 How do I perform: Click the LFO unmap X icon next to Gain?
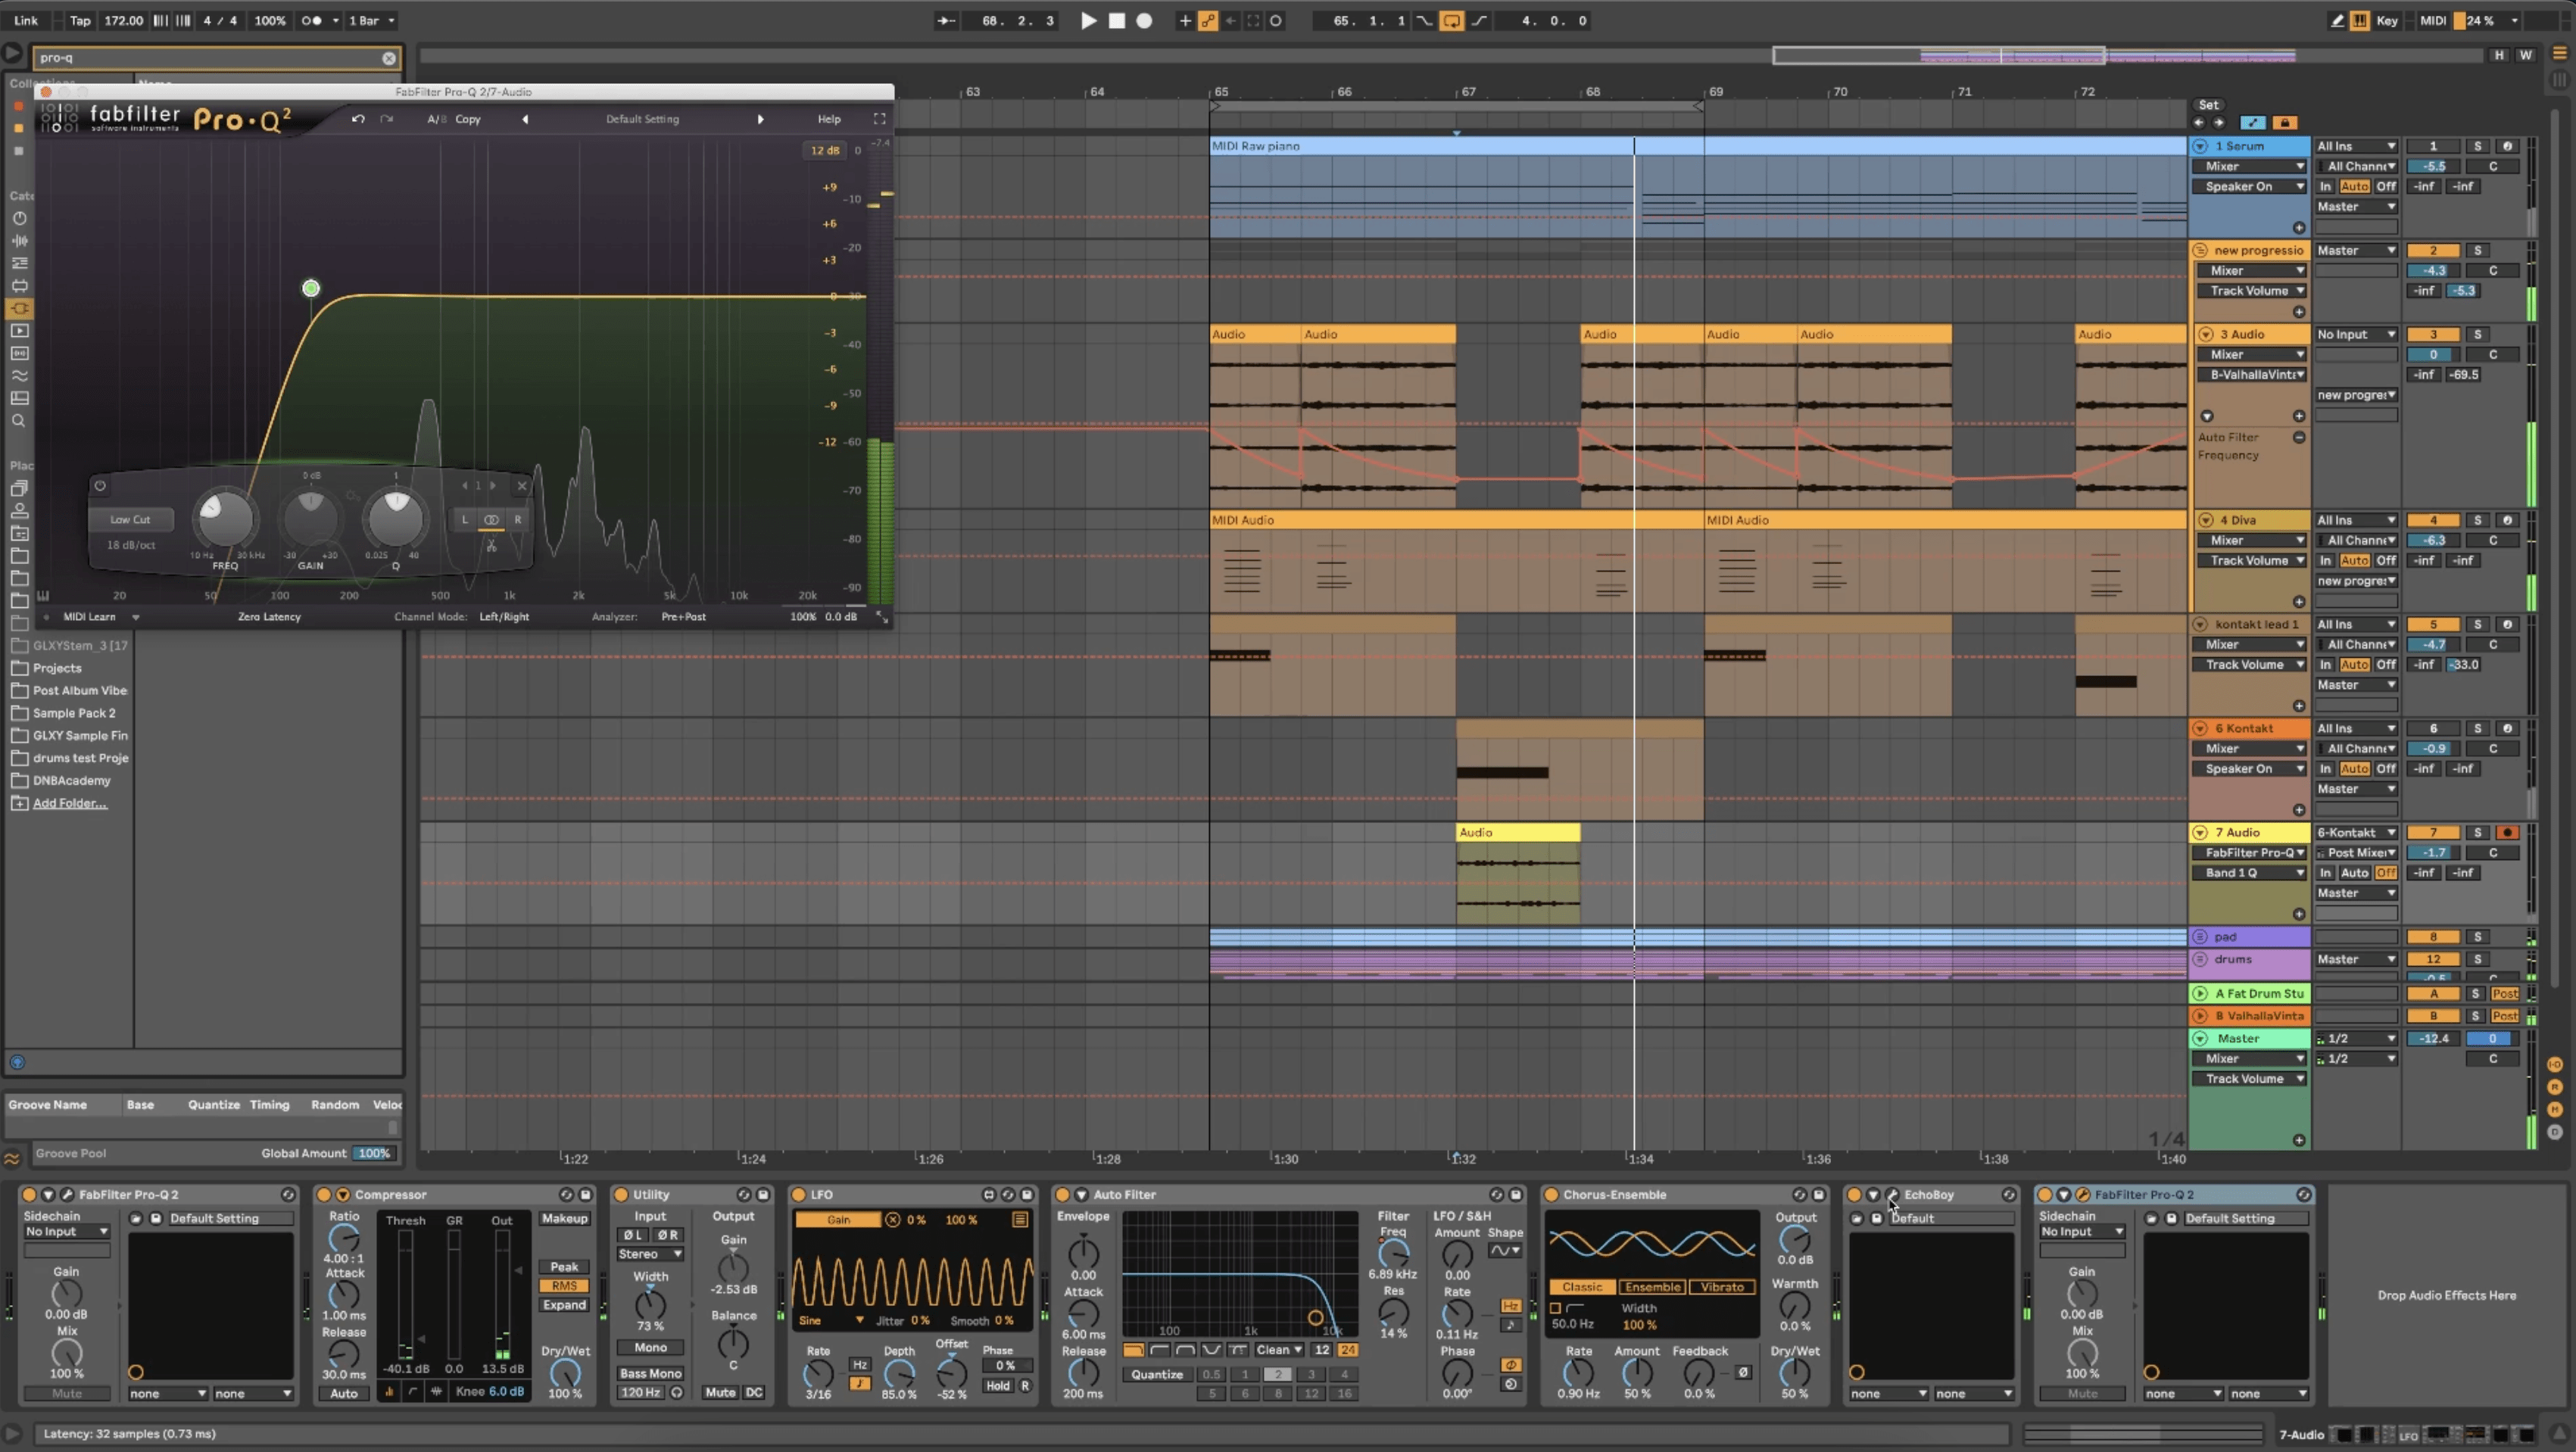pyautogui.click(x=893, y=1220)
